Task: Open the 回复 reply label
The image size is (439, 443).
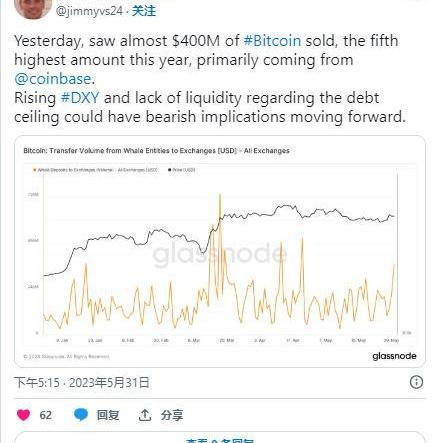Action: [x=108, y=415]
